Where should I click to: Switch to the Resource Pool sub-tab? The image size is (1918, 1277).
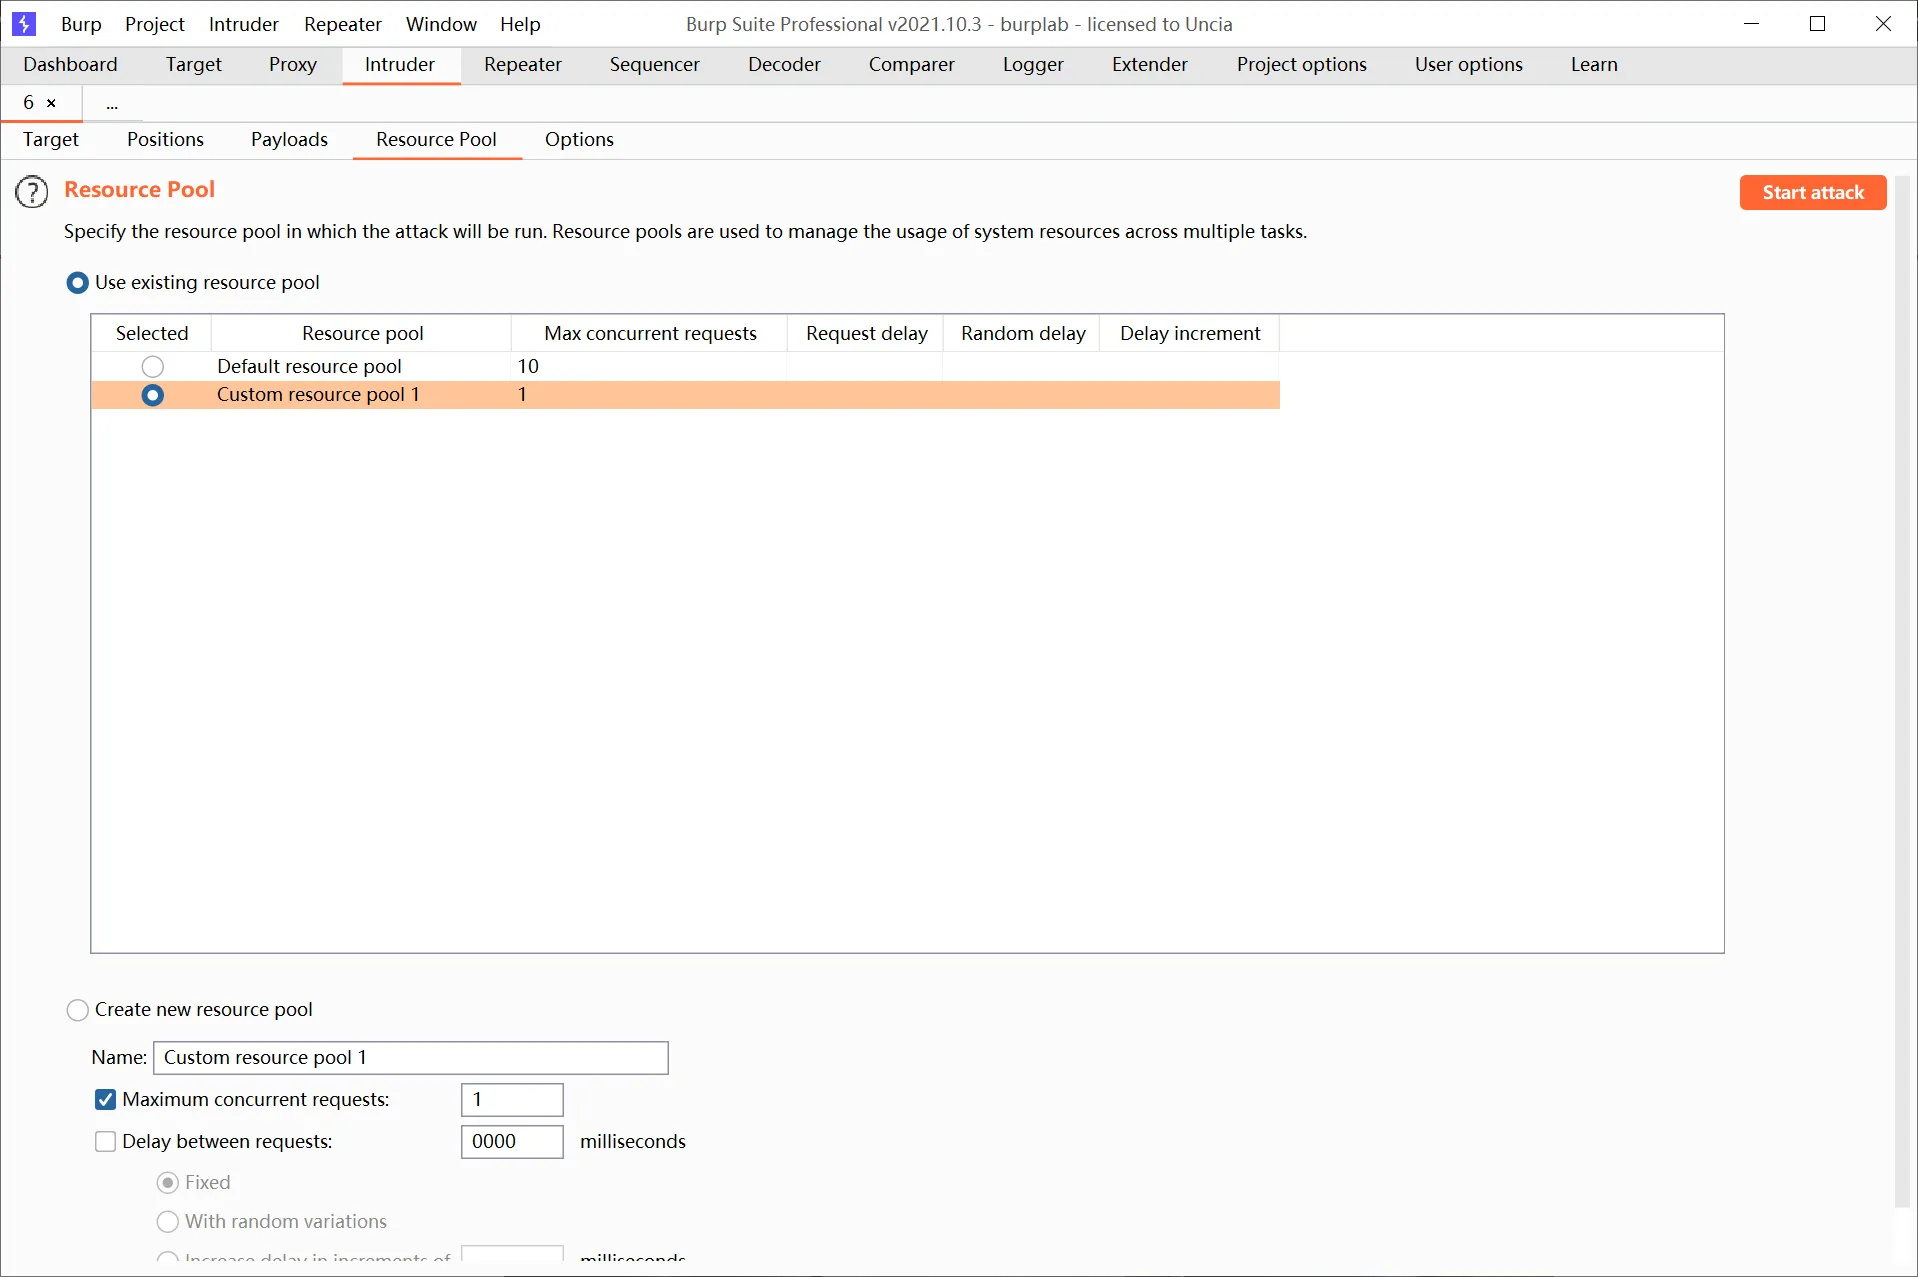[436, 140]
